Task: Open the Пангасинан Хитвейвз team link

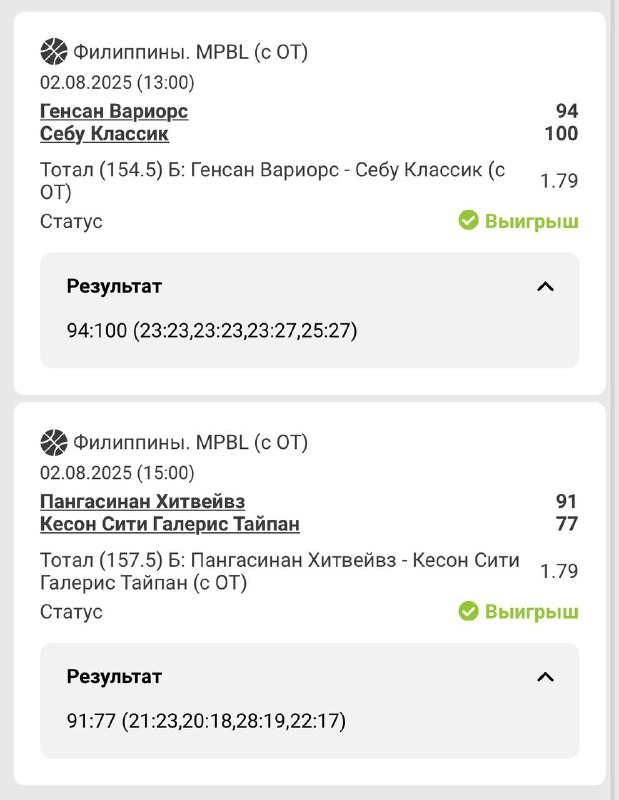Action: click(x=142, y=501)
